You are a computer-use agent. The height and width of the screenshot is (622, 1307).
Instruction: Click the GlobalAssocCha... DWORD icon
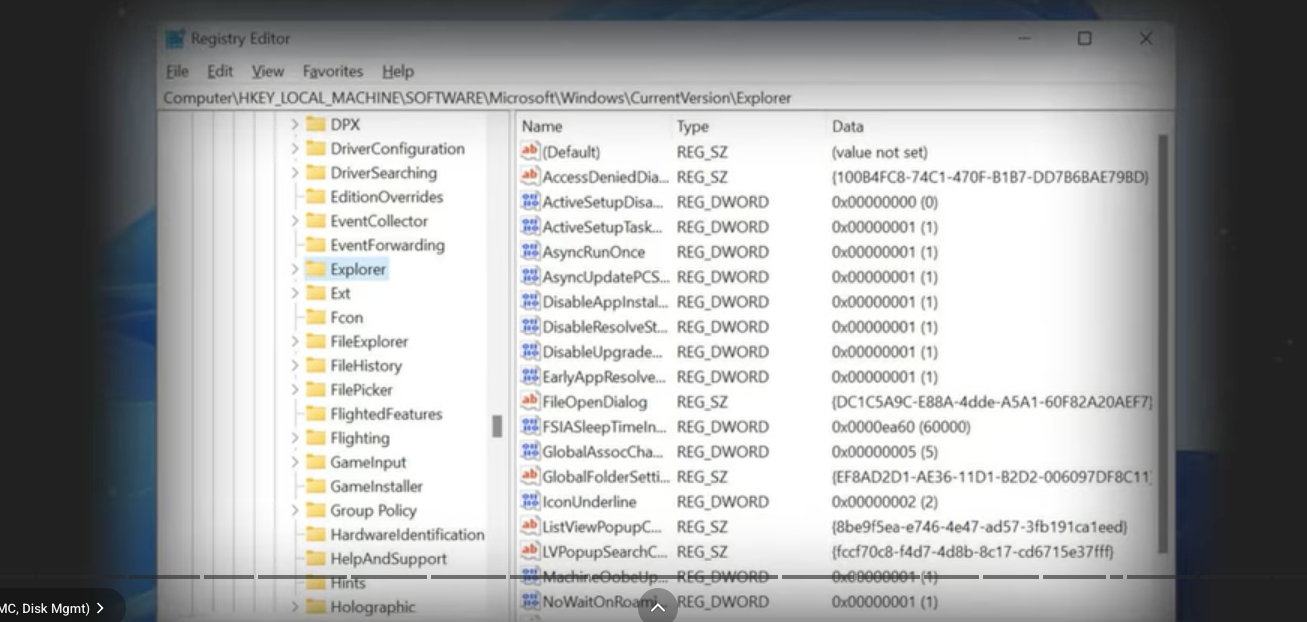(530, 451)
